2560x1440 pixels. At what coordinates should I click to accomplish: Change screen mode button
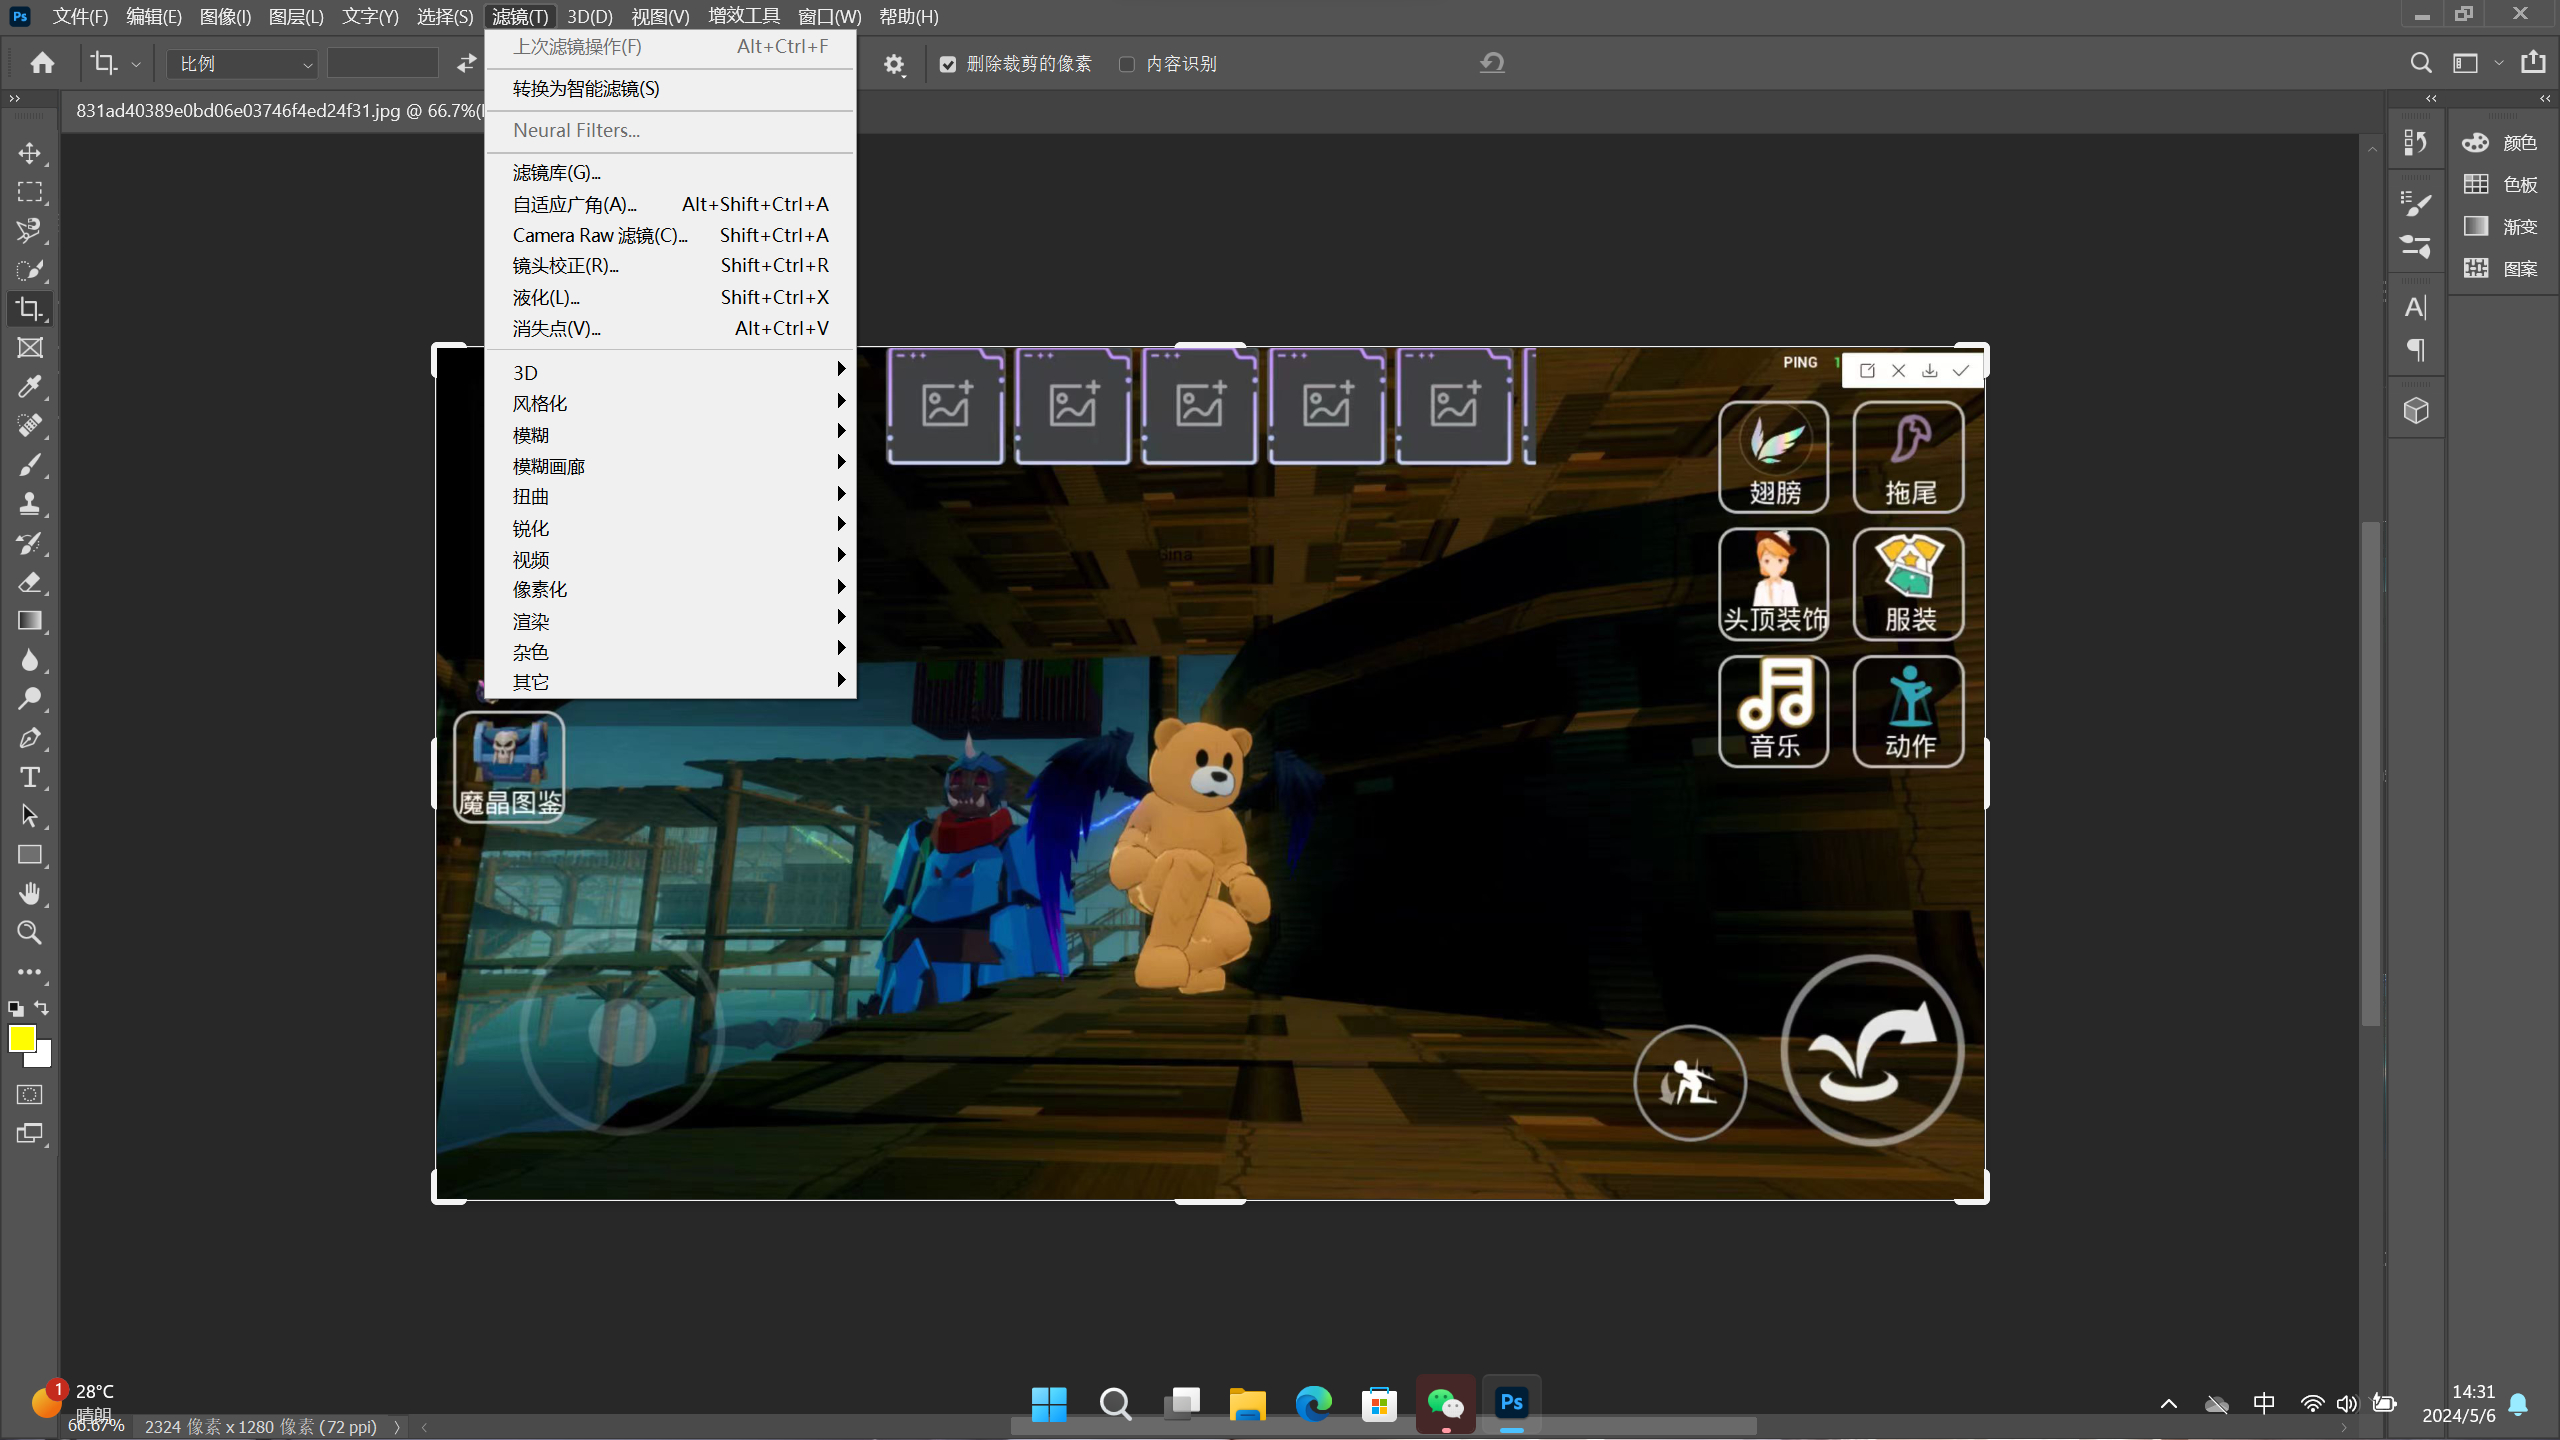30,1134
